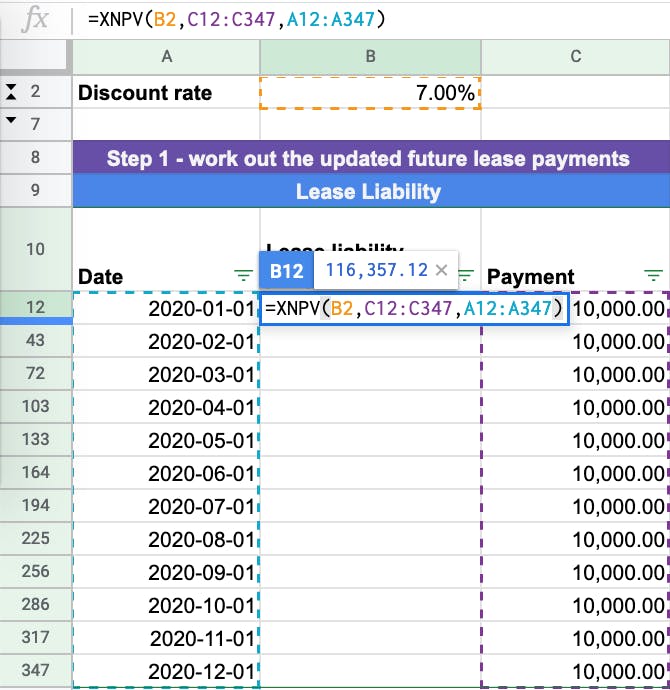Viewport: 670px width, 690px height.
Task: Select empty lease liability cell in row 43
Action: point(370,341)
